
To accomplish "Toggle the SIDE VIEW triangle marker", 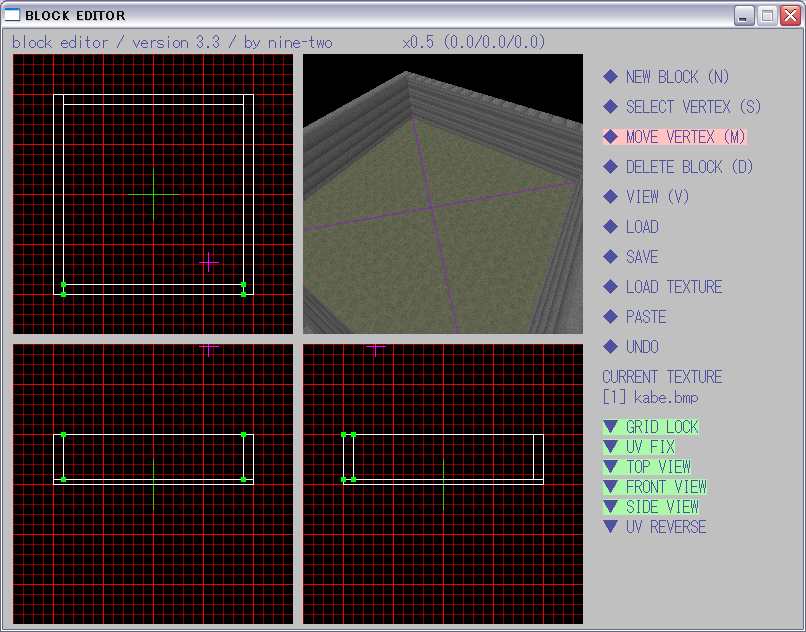I will 610,507.
